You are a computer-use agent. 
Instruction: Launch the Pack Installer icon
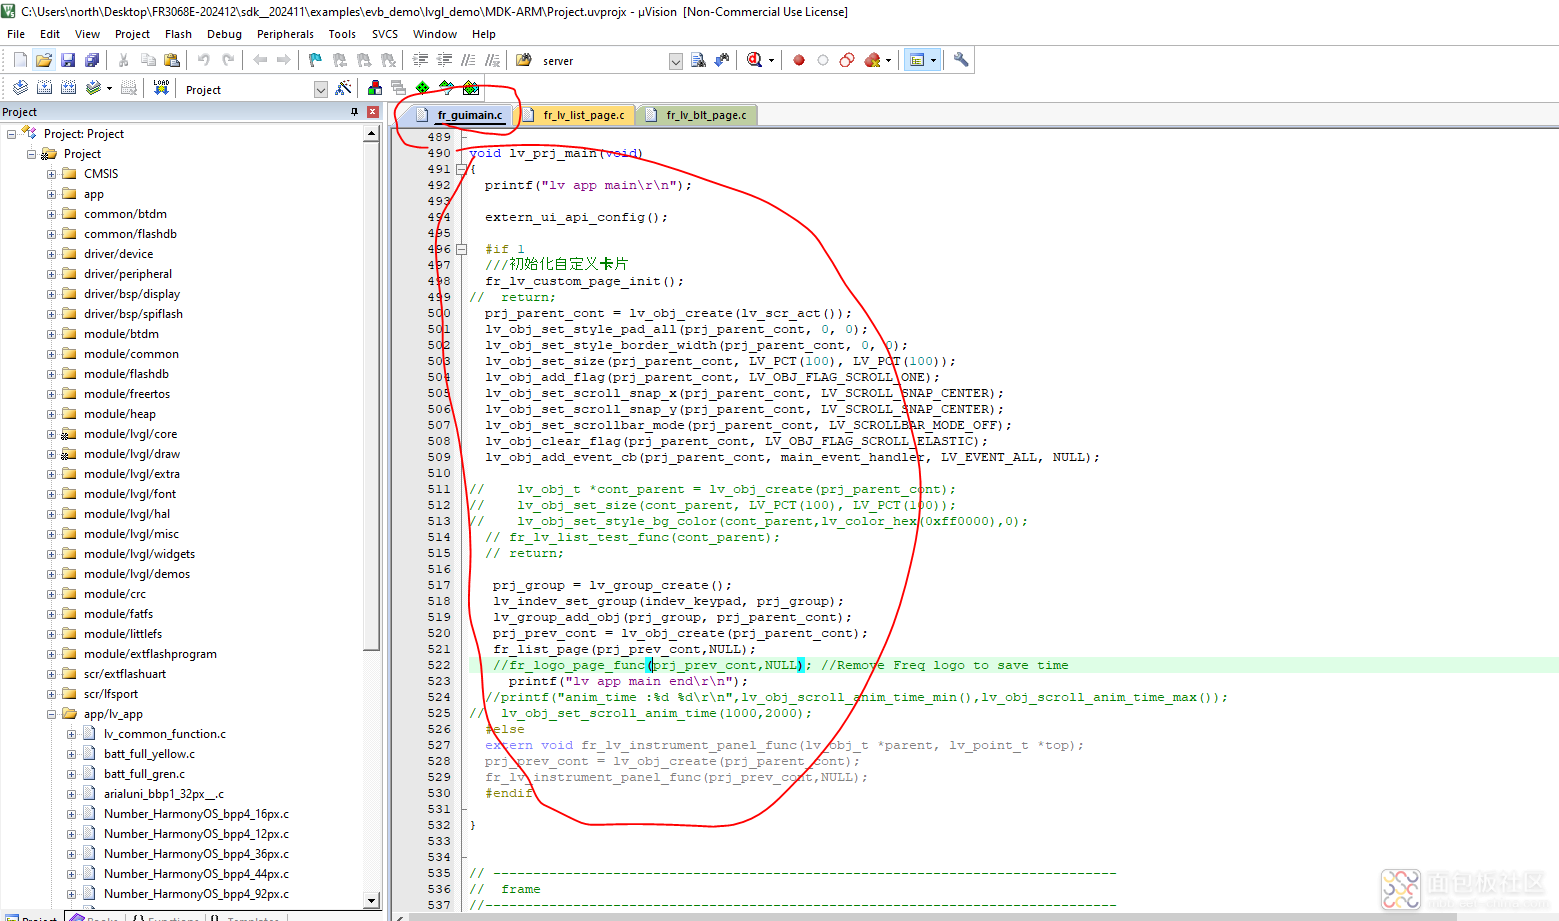pos(471,88)
